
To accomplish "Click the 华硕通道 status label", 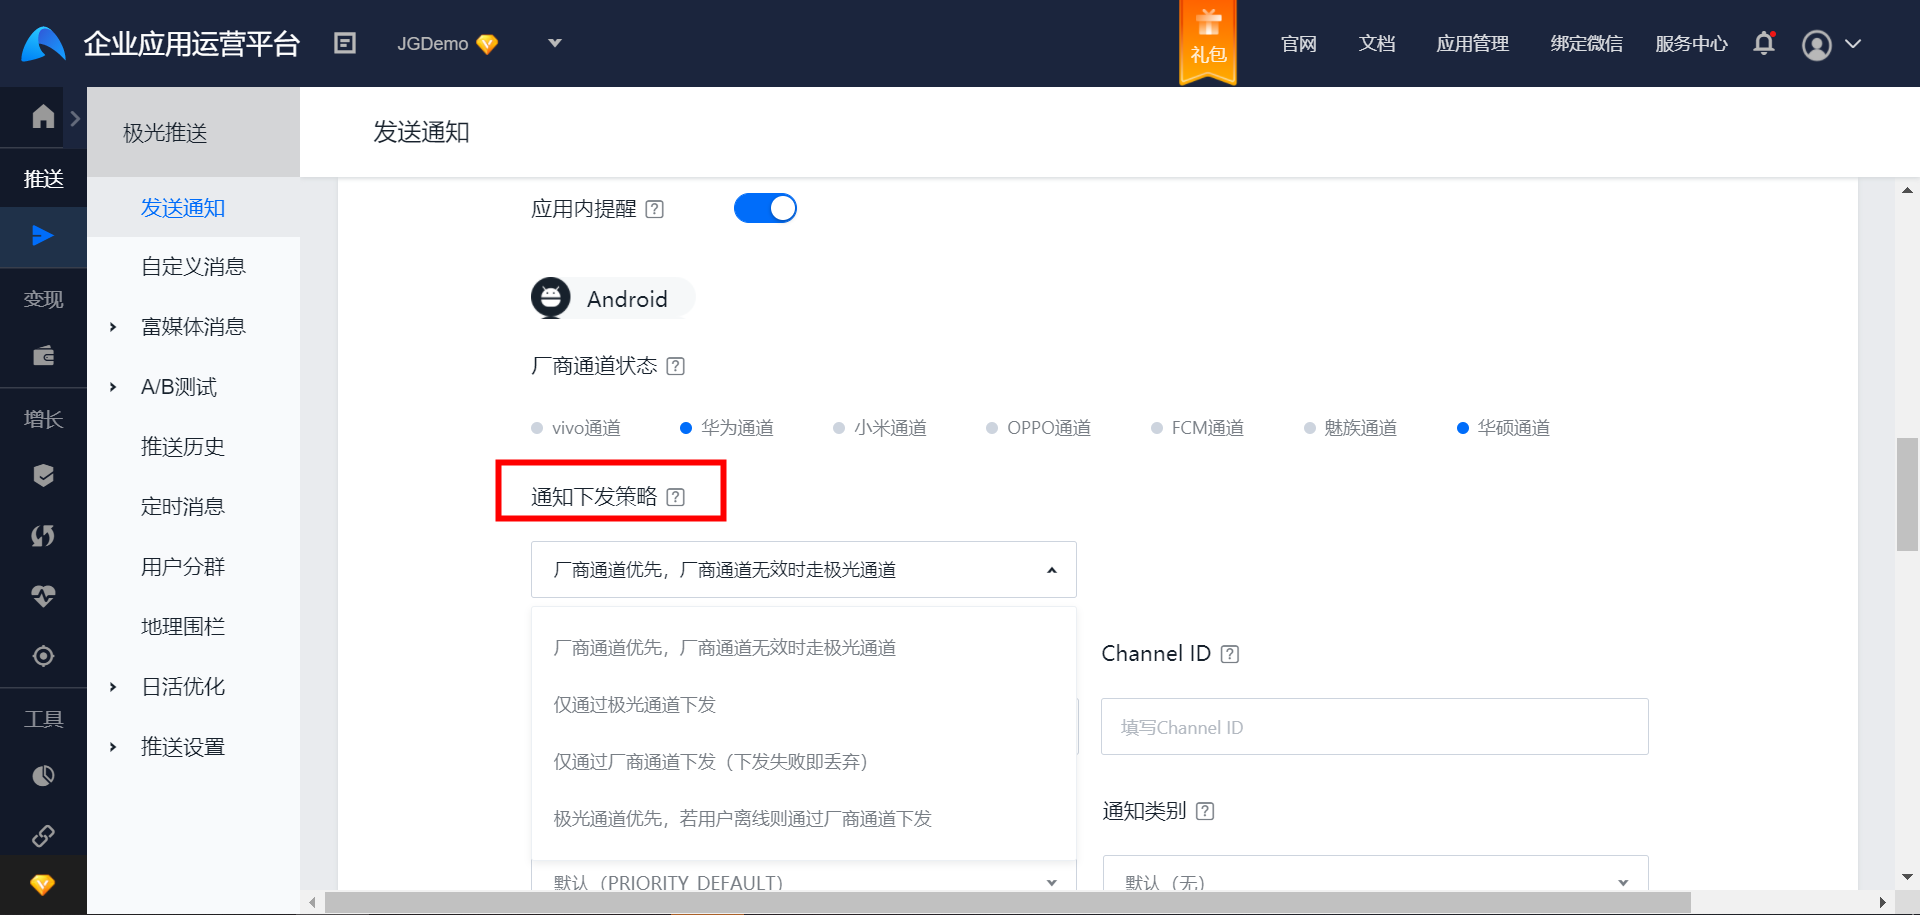I will 1514,428.
